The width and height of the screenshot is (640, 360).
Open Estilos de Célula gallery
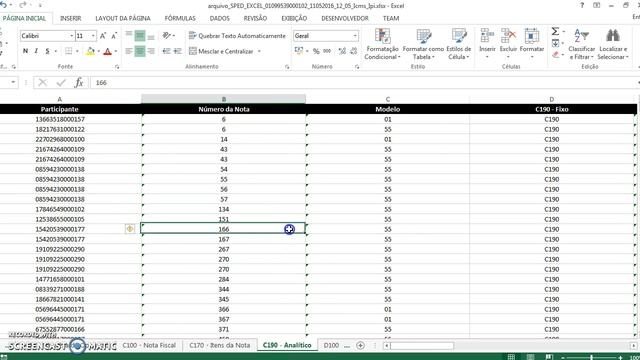pos(459,44)
